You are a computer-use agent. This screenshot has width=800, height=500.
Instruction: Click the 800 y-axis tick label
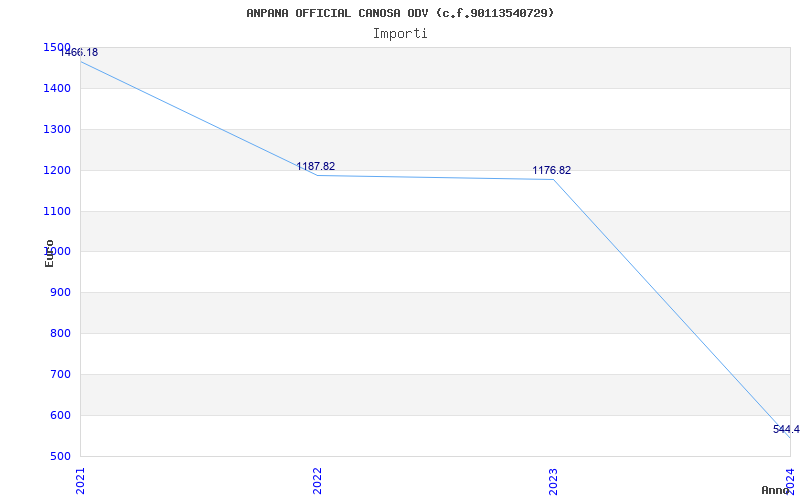coord(60,334)
